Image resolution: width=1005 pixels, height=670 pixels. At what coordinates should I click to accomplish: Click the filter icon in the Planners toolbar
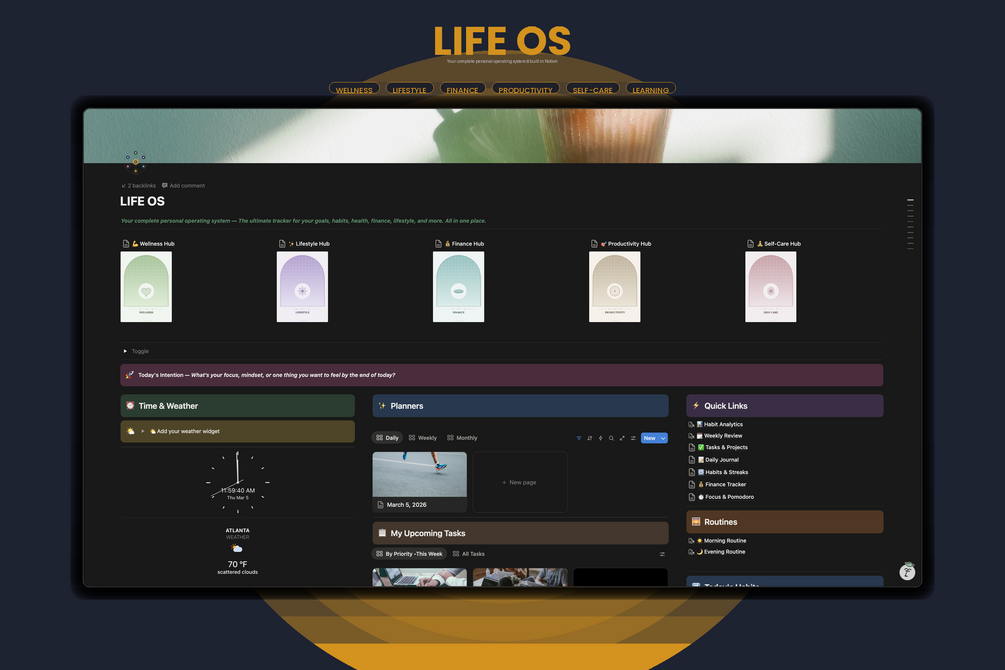tap(579, 438)
